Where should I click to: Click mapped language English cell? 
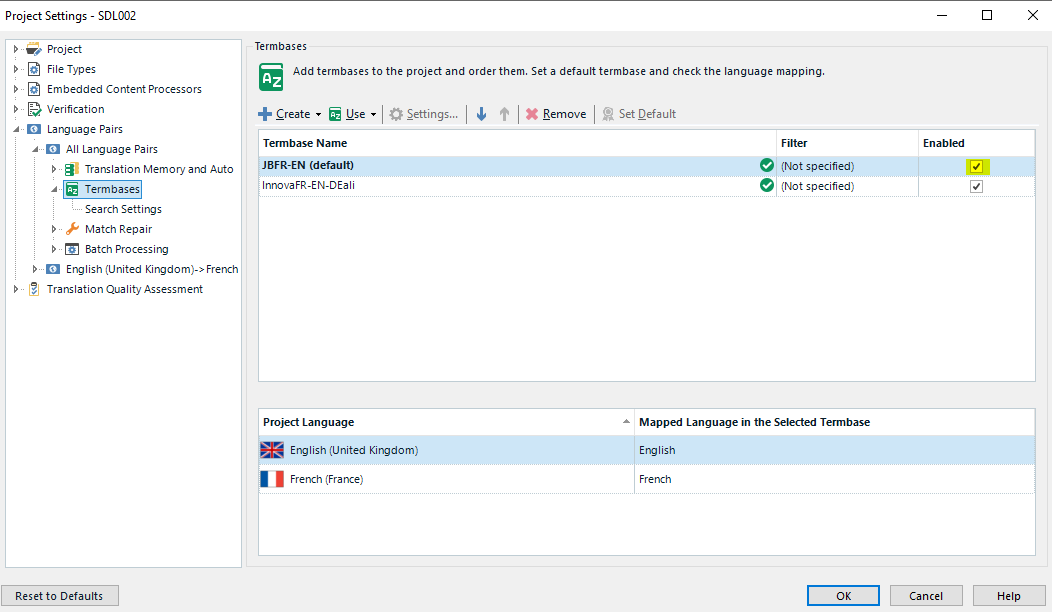point(835,450)
